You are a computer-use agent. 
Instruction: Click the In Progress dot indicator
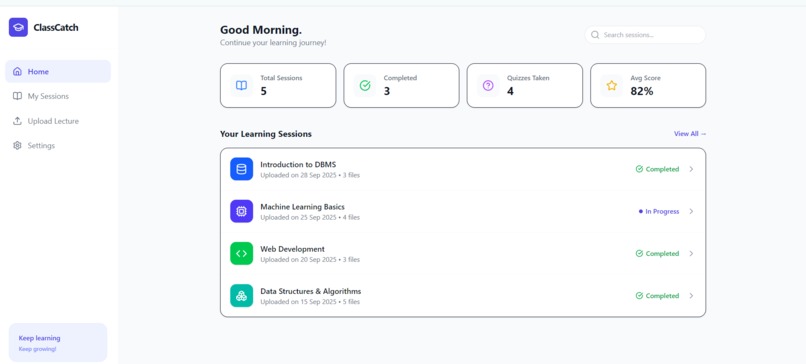pyautogui.click(x=641, y=211)
